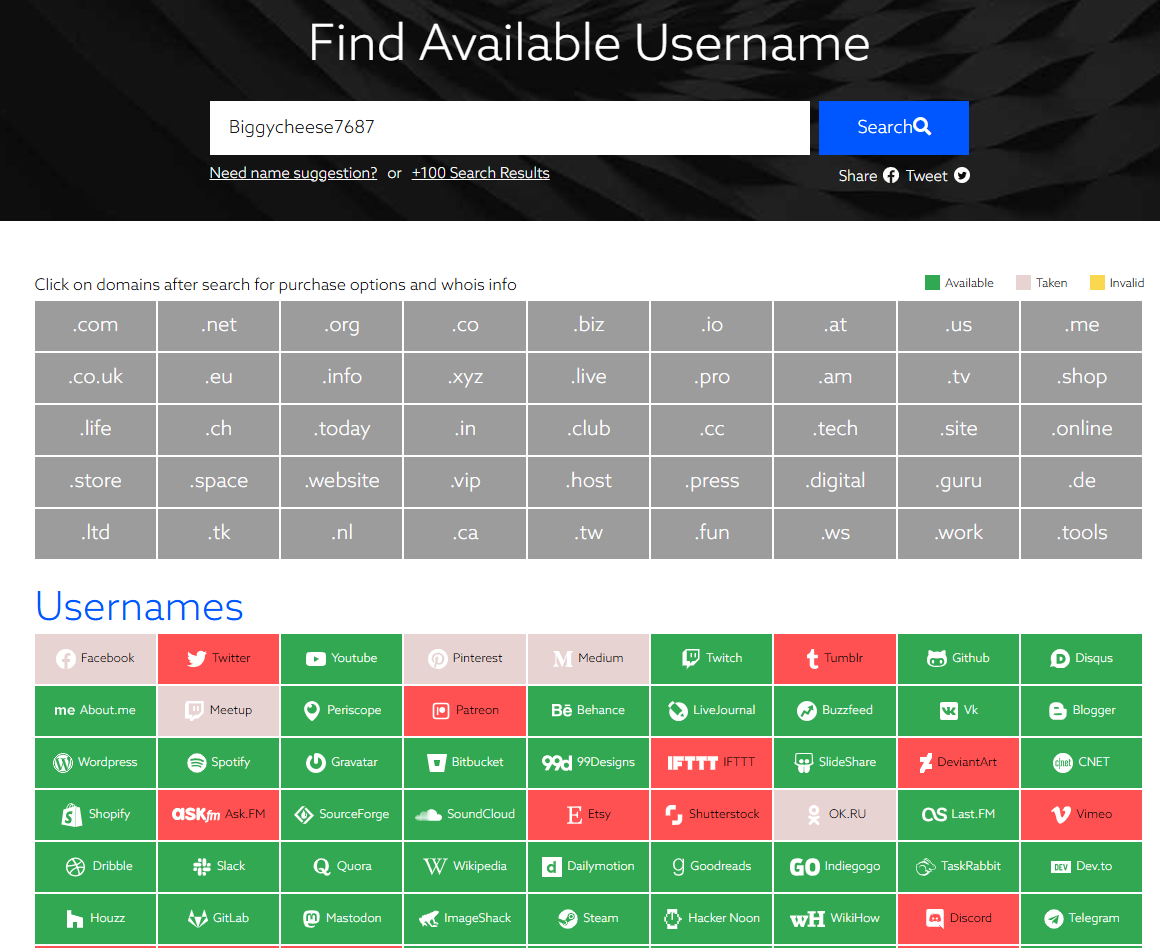Open the Last.FM username tile
The height and width of the screenshot is (948, 1160).
[959, 815]
